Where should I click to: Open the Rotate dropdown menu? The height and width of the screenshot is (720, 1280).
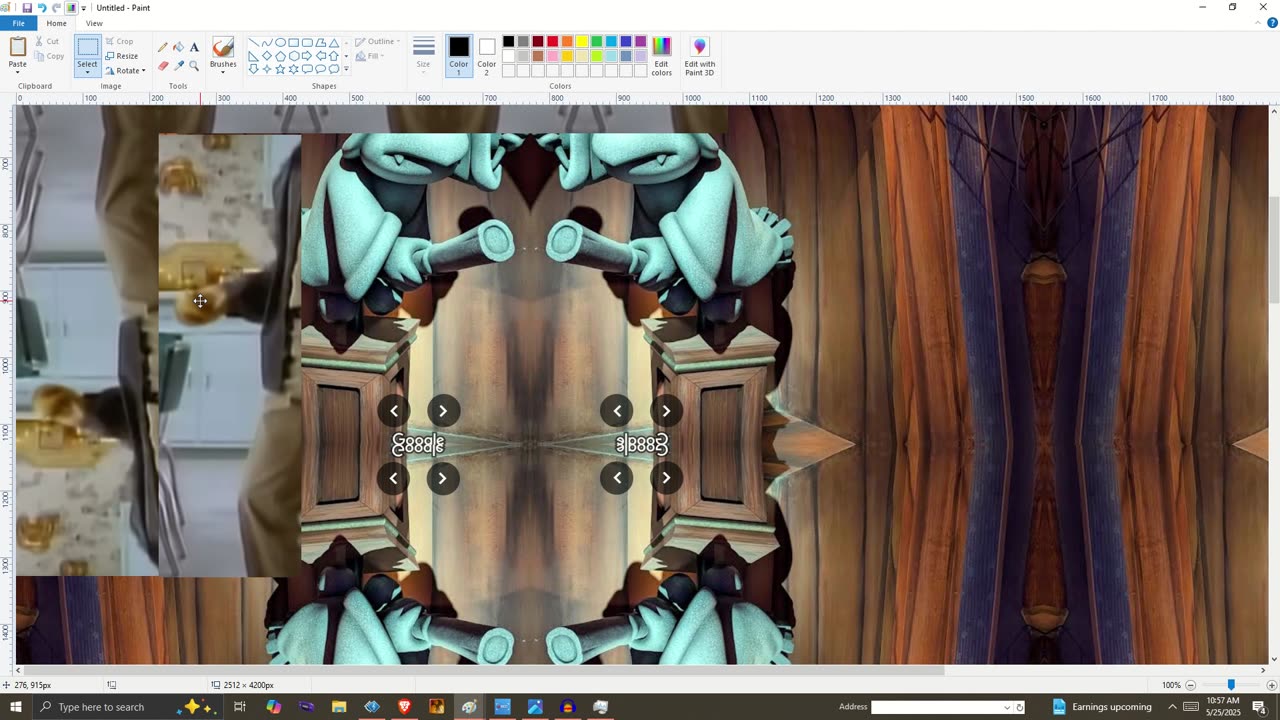coord(125,70)
